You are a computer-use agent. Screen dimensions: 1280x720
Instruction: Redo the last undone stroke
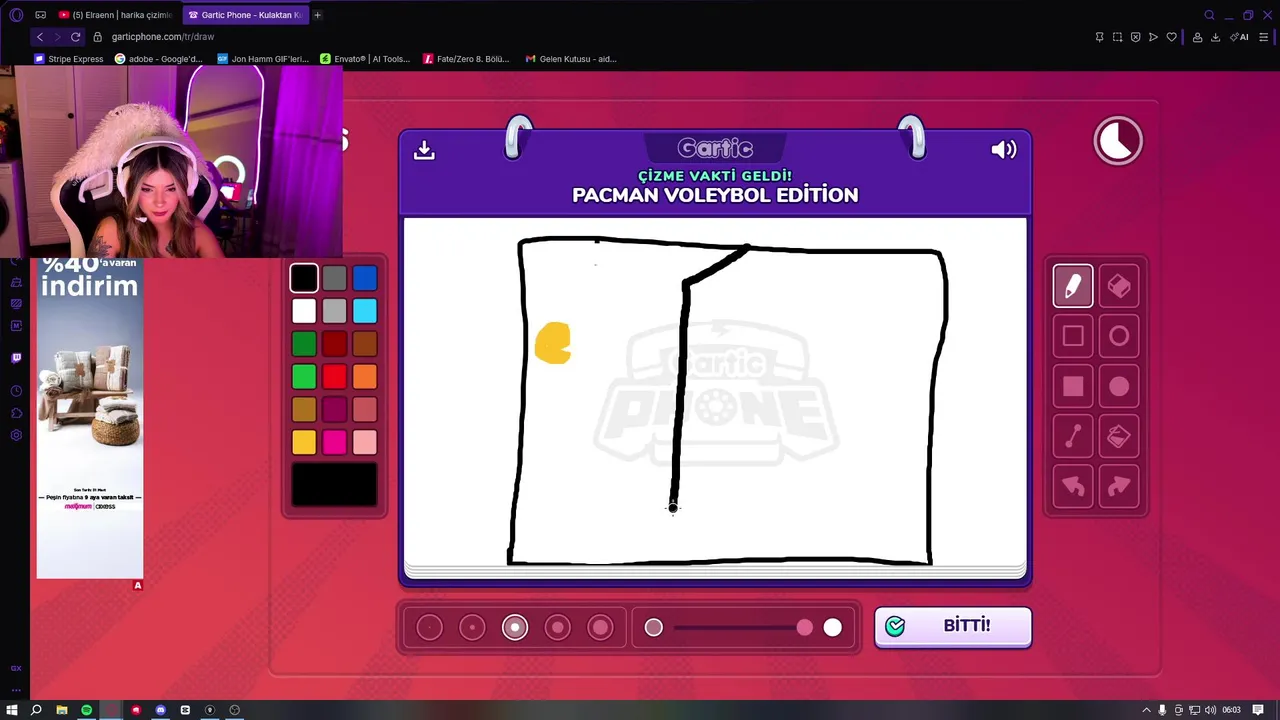click(1119, 486)
